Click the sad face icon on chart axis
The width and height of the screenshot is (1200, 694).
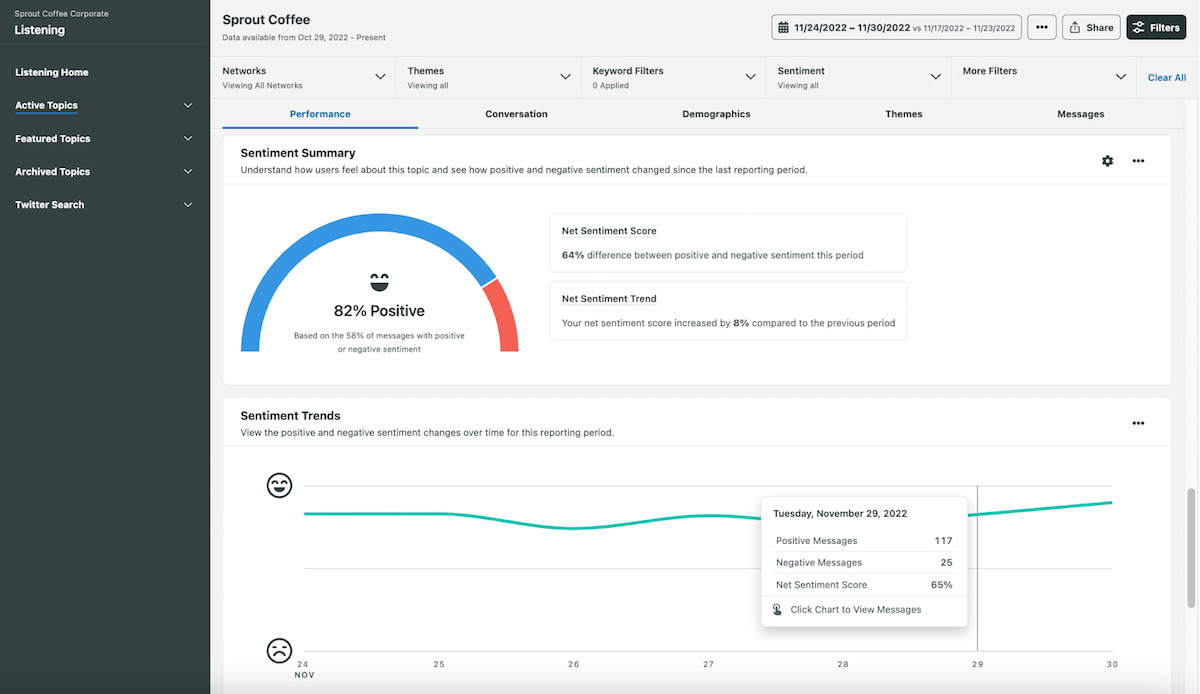point(279,651)
